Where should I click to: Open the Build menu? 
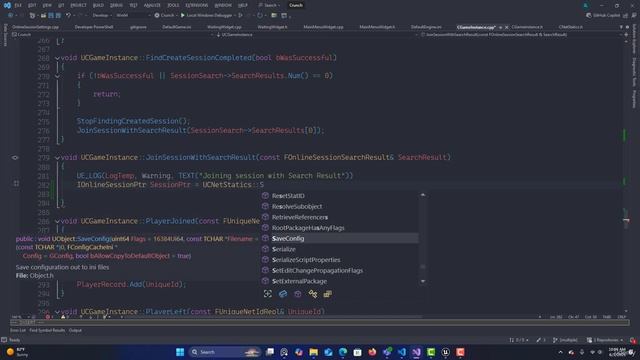(x=98, y=5)
